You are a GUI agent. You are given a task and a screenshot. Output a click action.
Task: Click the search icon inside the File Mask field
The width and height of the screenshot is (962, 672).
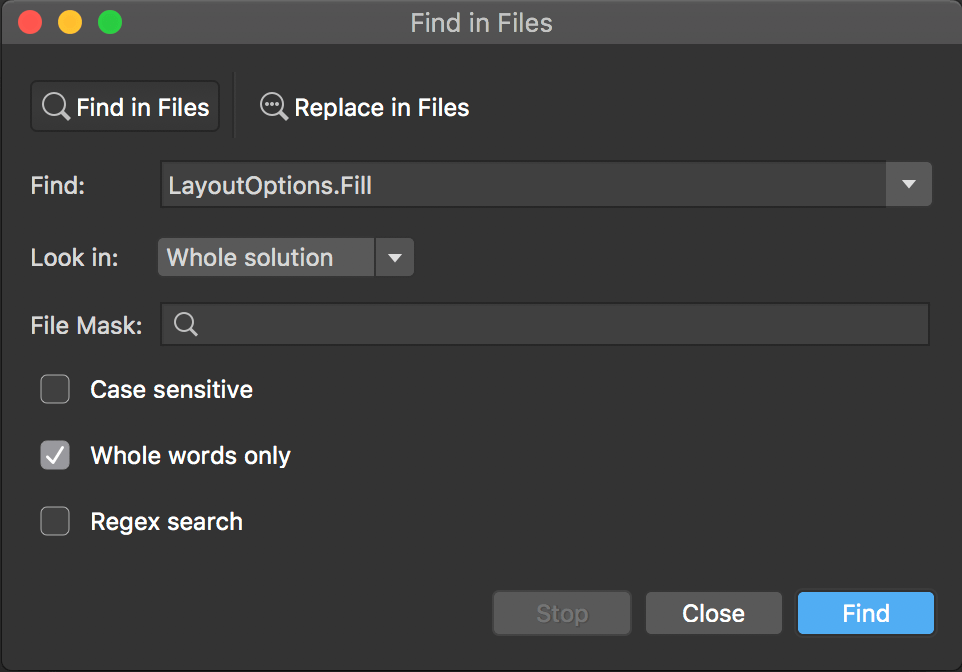point(185,323)
